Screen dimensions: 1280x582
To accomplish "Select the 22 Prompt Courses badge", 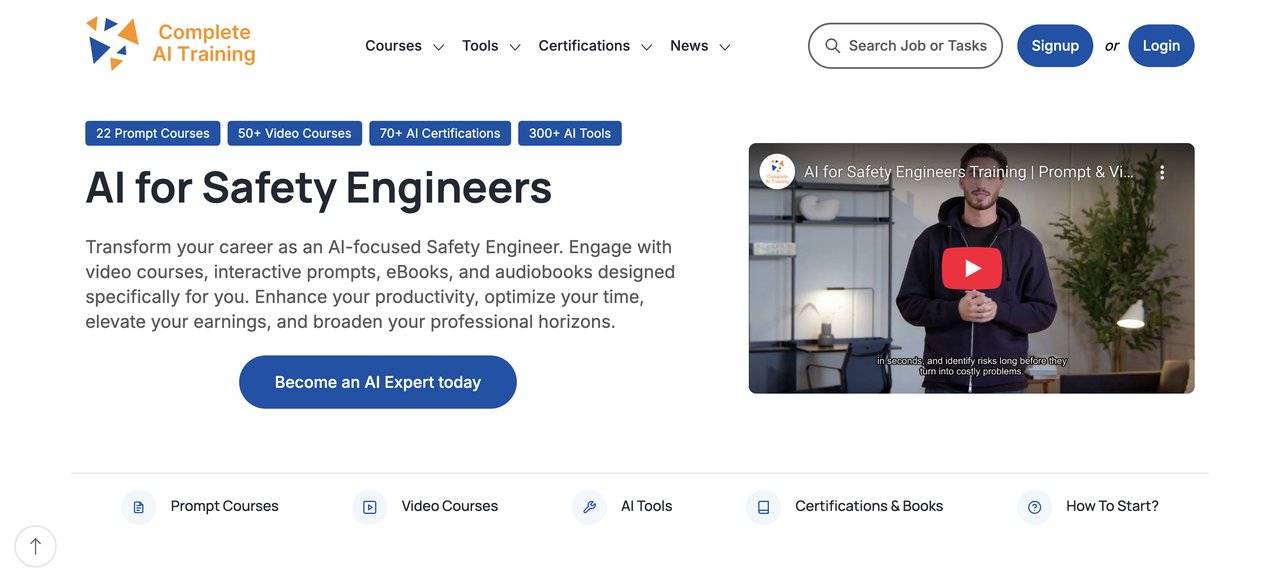I will point(153,133).
